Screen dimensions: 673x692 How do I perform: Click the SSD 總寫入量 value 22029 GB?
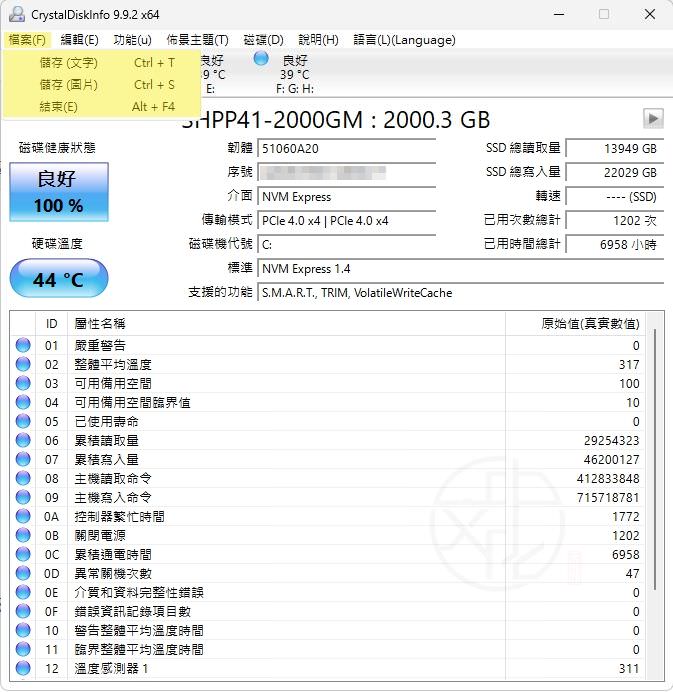click(615, 172)
